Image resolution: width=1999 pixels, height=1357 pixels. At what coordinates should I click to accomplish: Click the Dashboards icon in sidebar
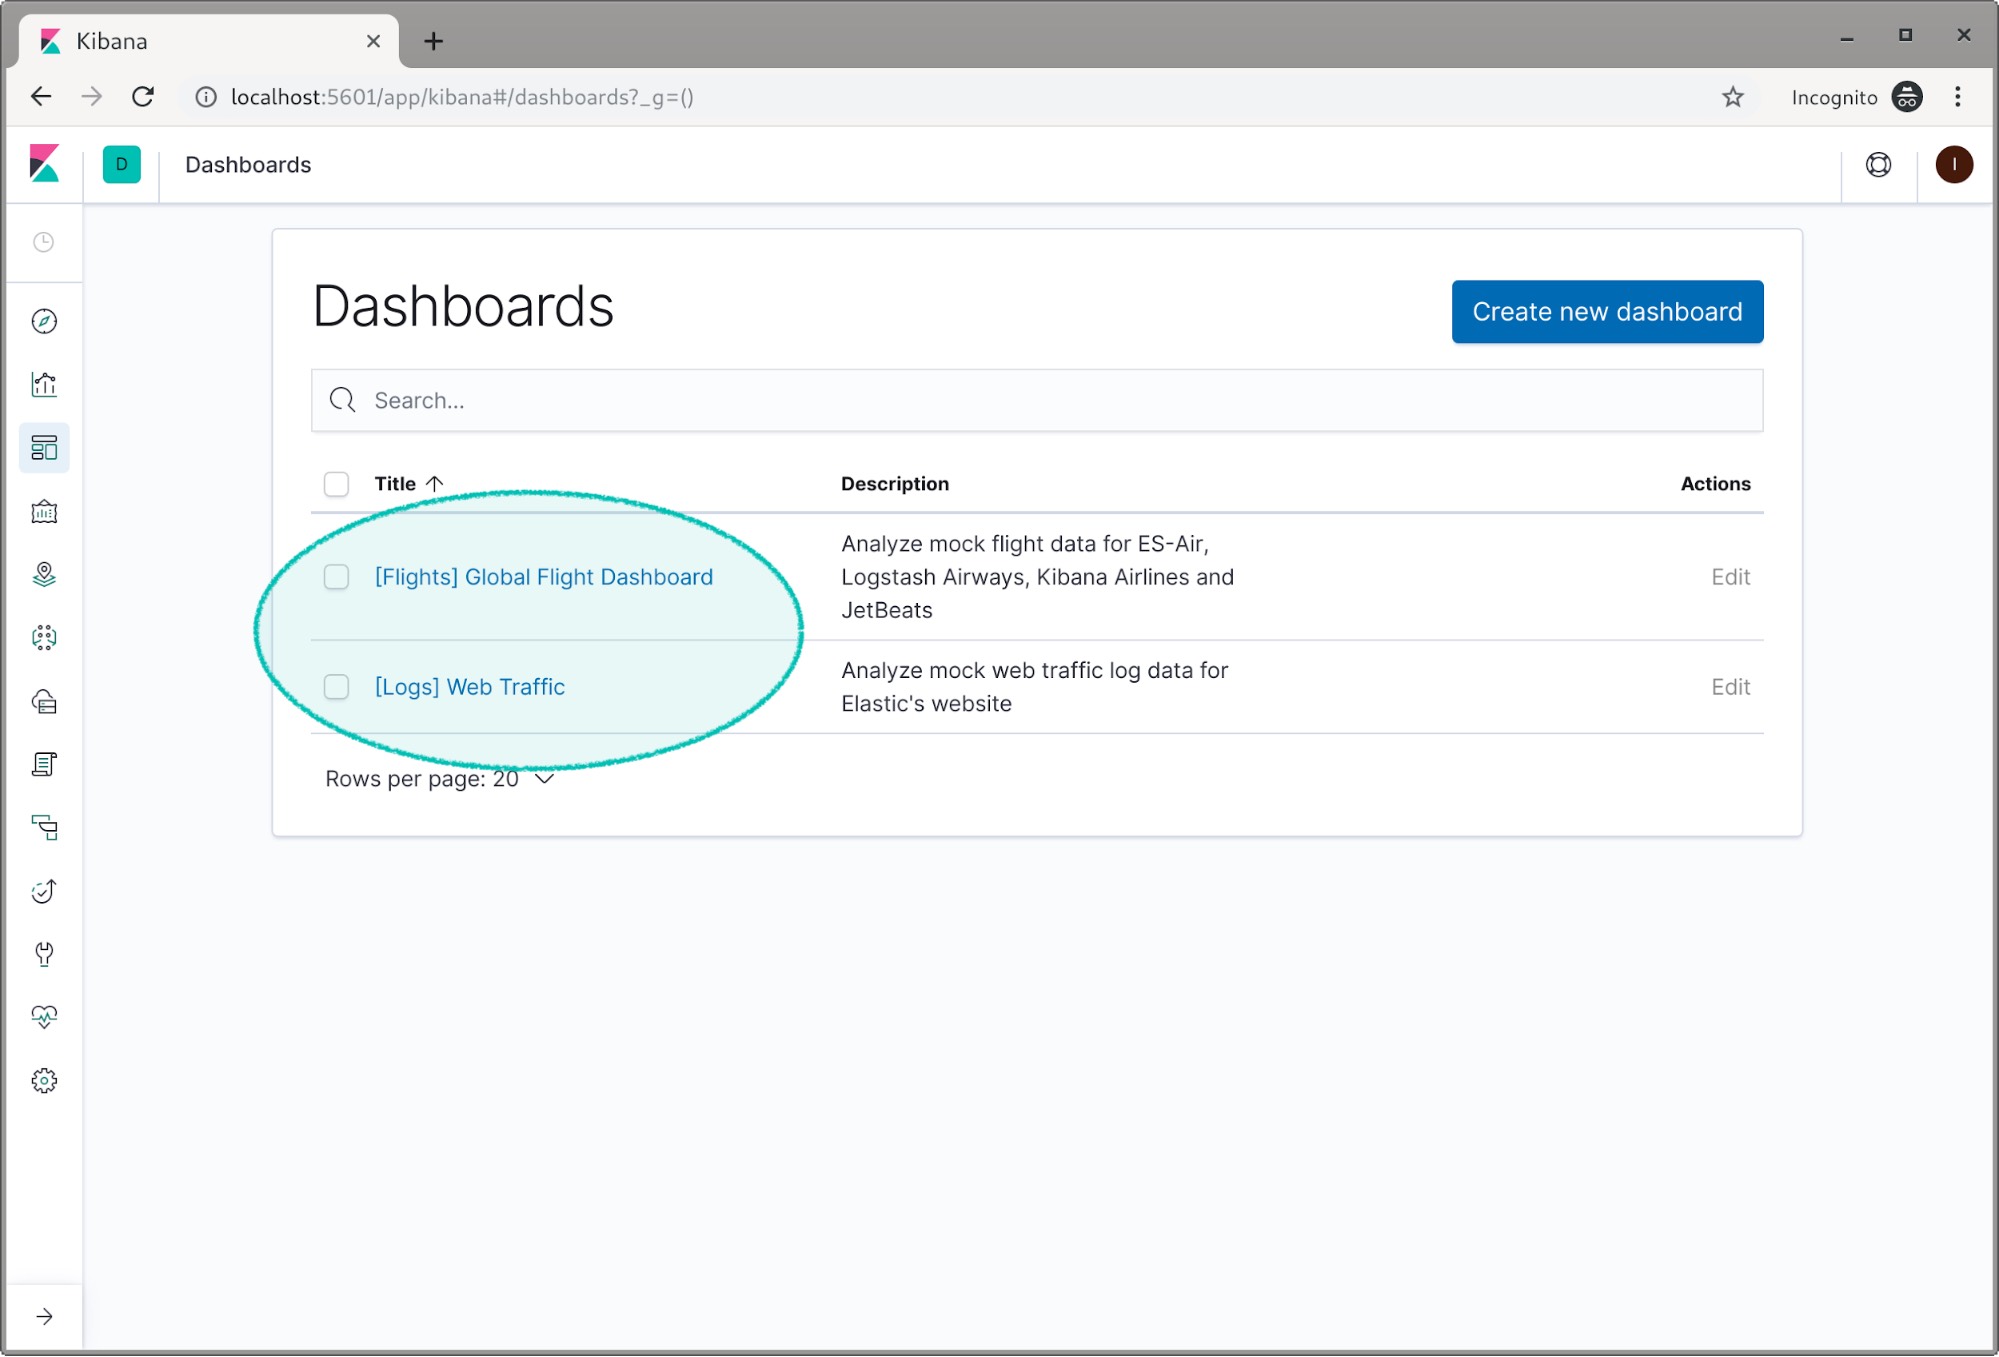click(x=42, y=448)
